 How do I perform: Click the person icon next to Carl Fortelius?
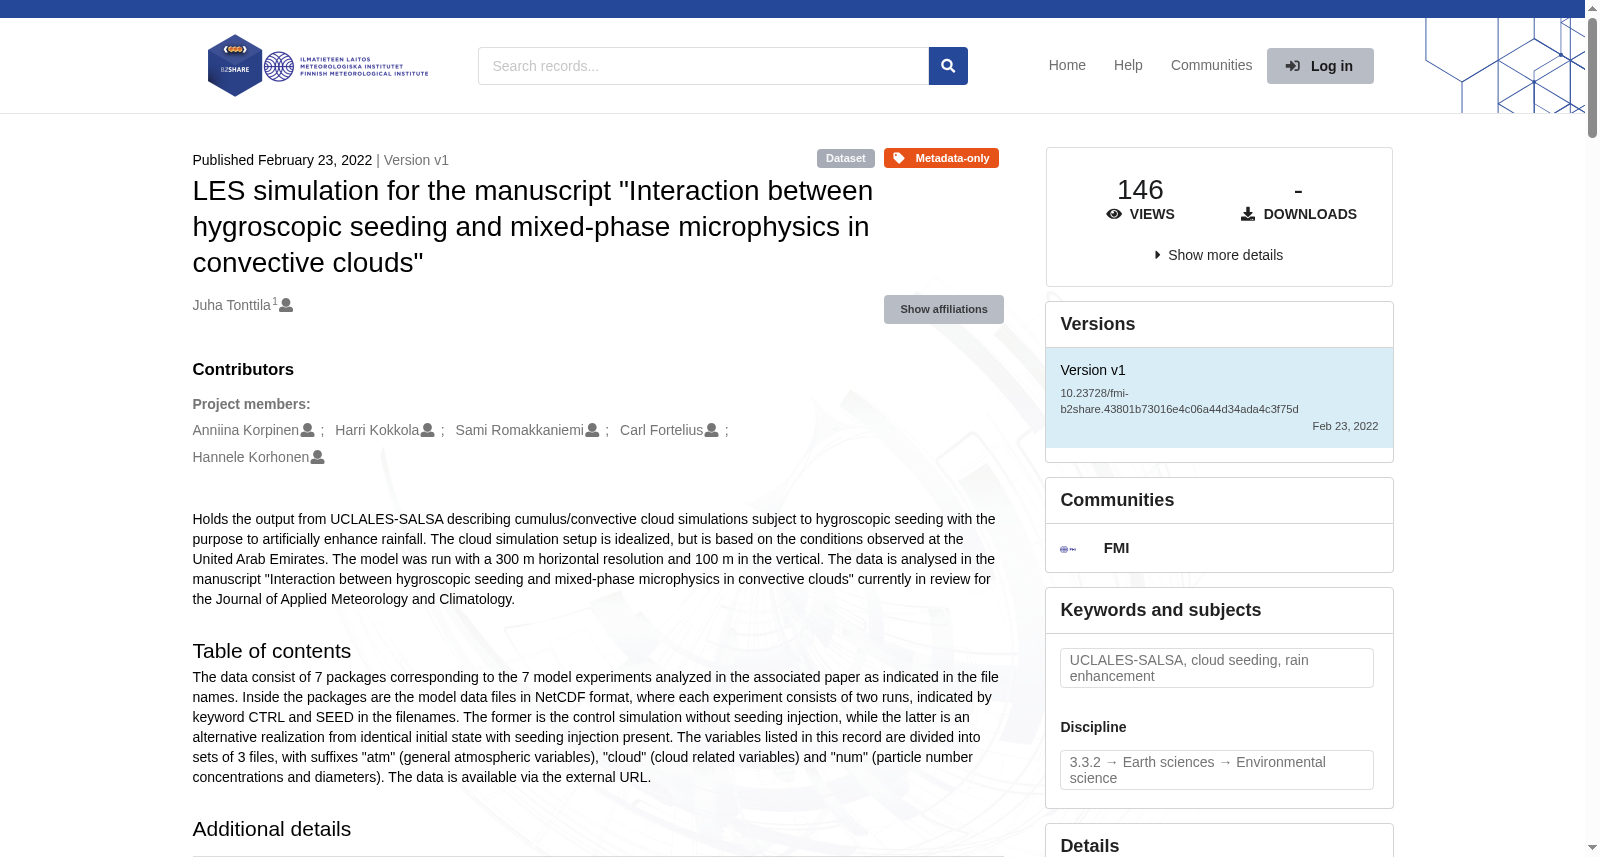(x=712, y=430)
